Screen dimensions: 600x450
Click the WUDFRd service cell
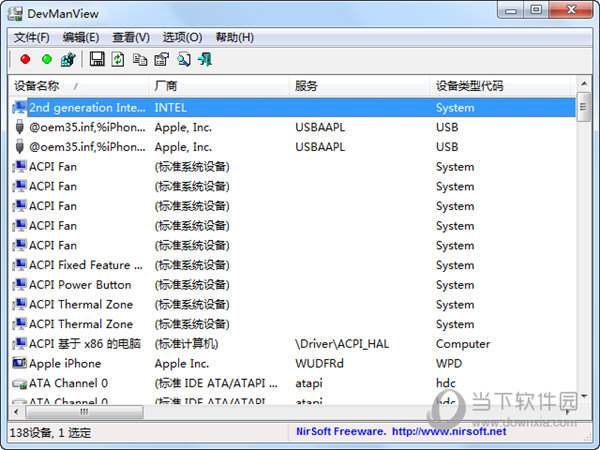(x=320, y=363)
